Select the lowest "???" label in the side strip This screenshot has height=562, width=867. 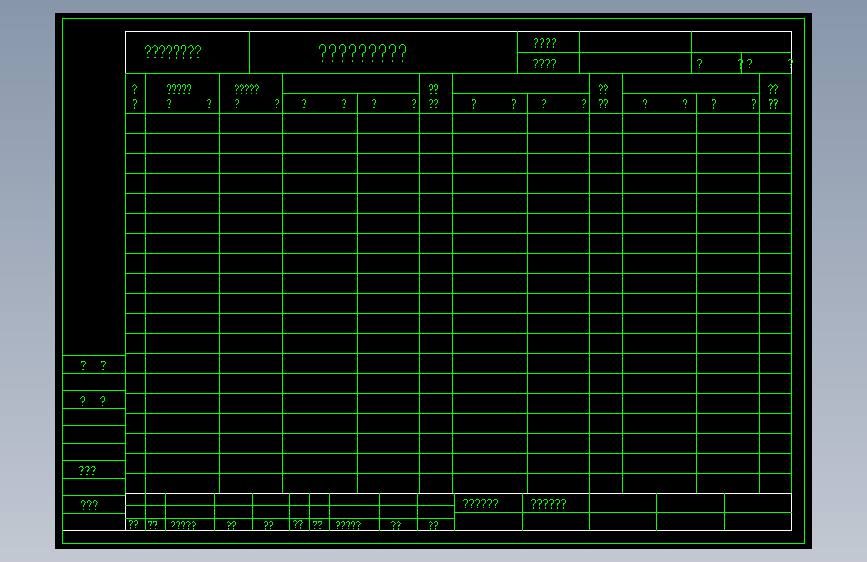[89, 504]
